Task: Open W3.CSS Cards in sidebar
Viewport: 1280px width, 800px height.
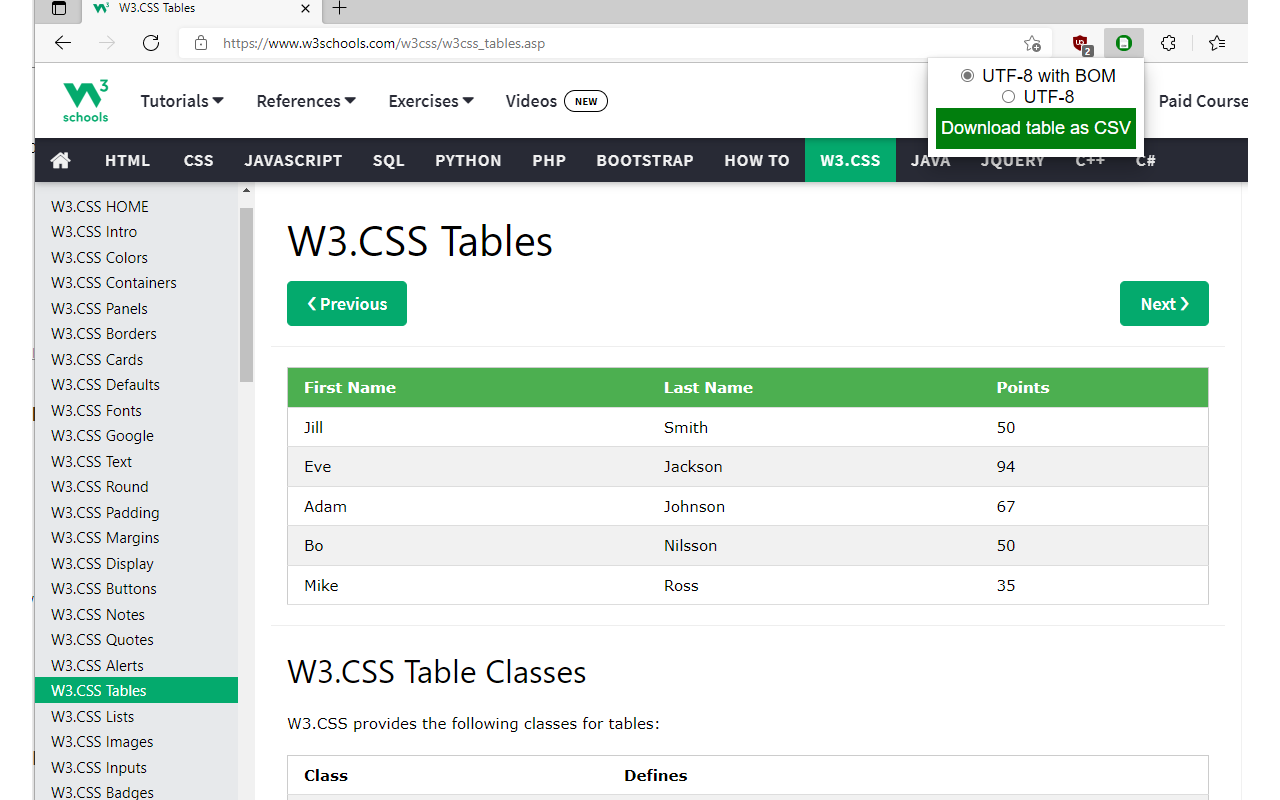Action: 136,360
